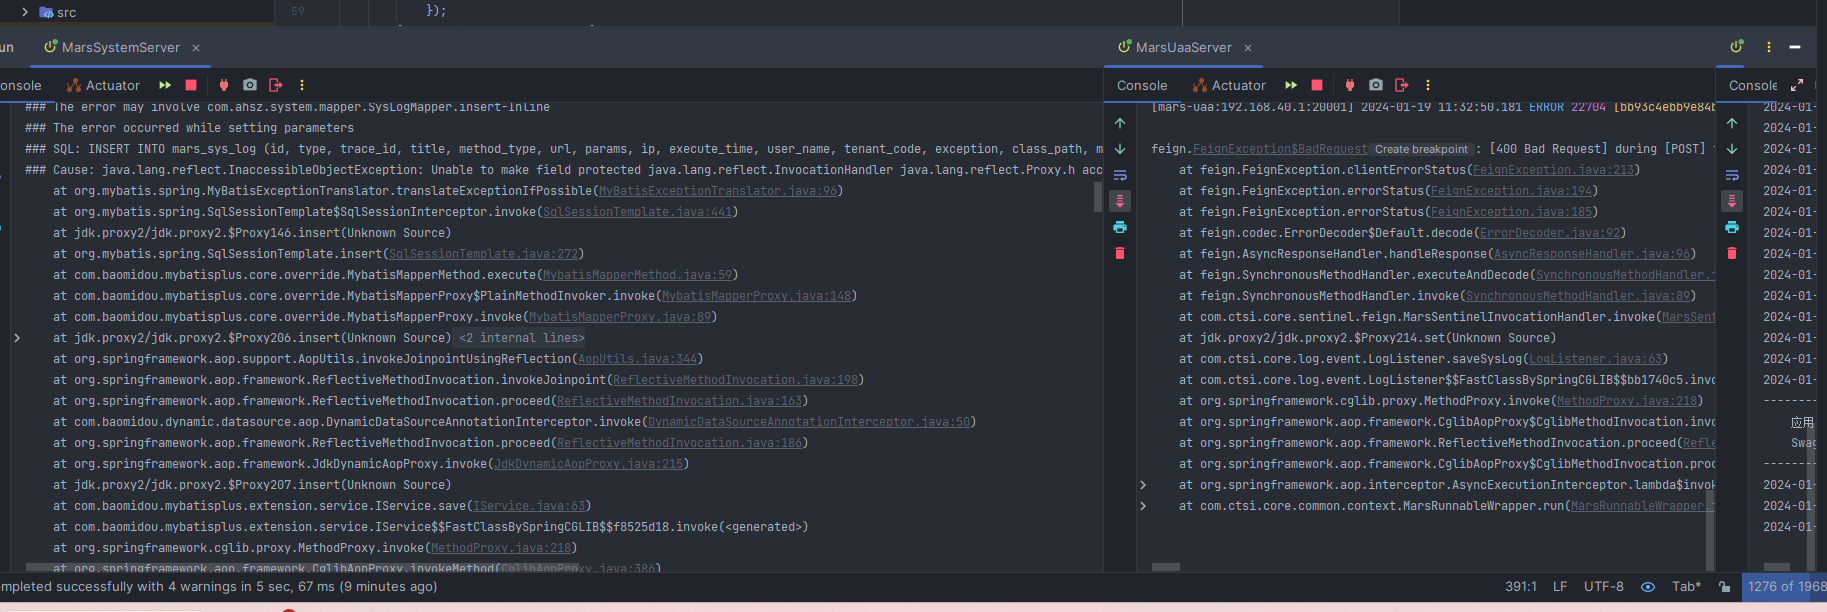Select Console tab in MarsUaaServer panel
Viewport: 1827px width, 612px height.
point(1142,85)
